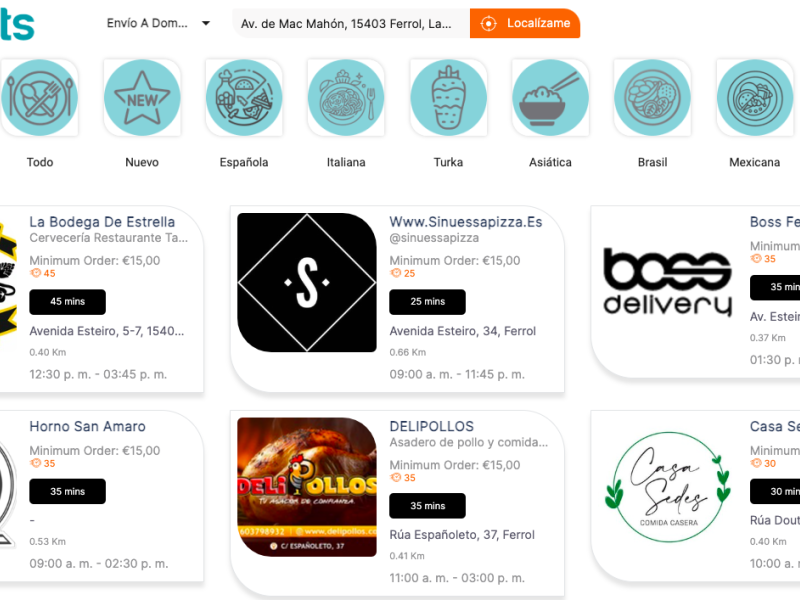Click the Casa Sedes logo thumbnail
The height and width of the screenshot is (600, 800).
tap(667, 487)
